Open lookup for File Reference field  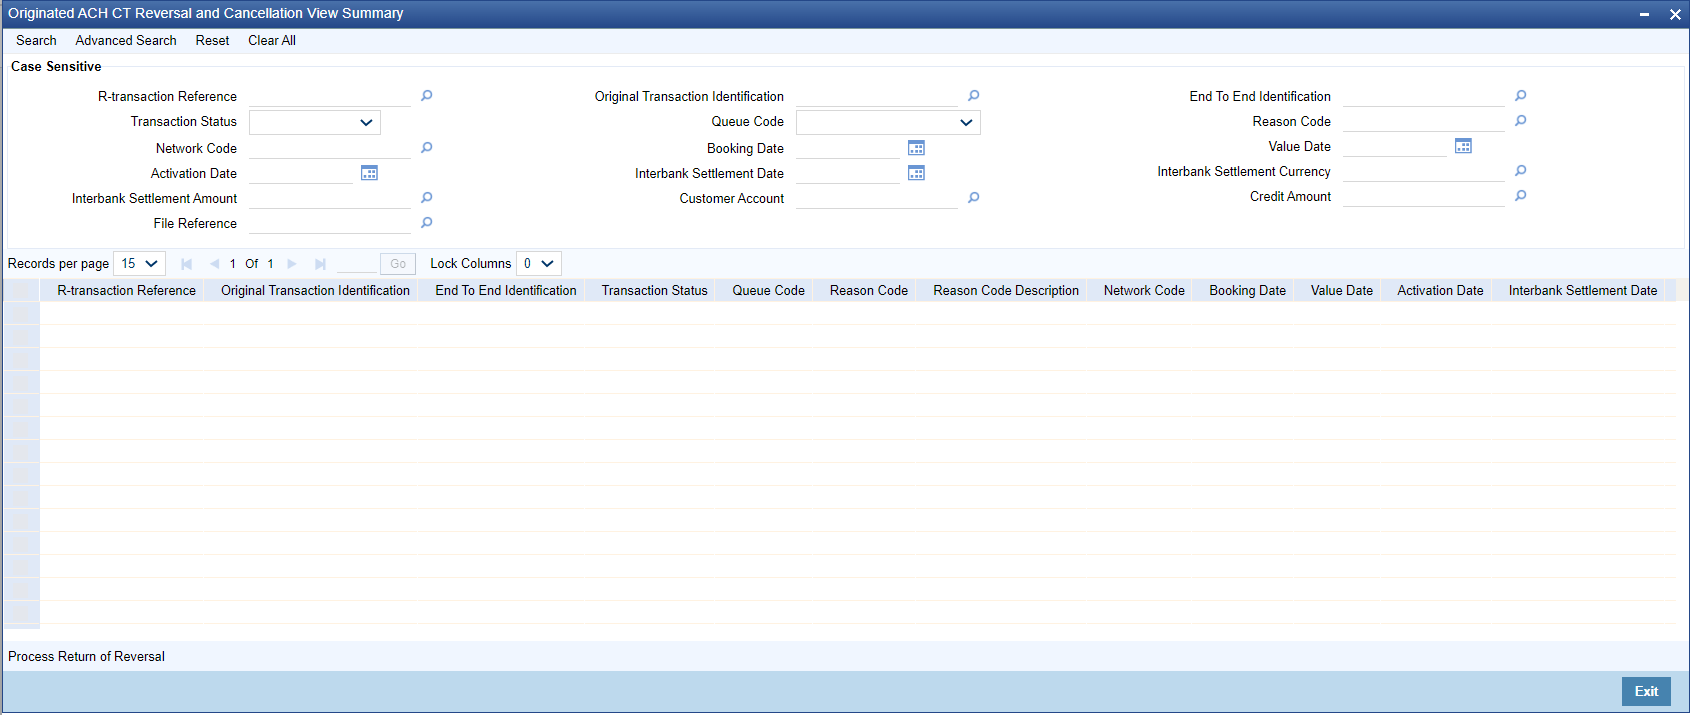(427, 223)
